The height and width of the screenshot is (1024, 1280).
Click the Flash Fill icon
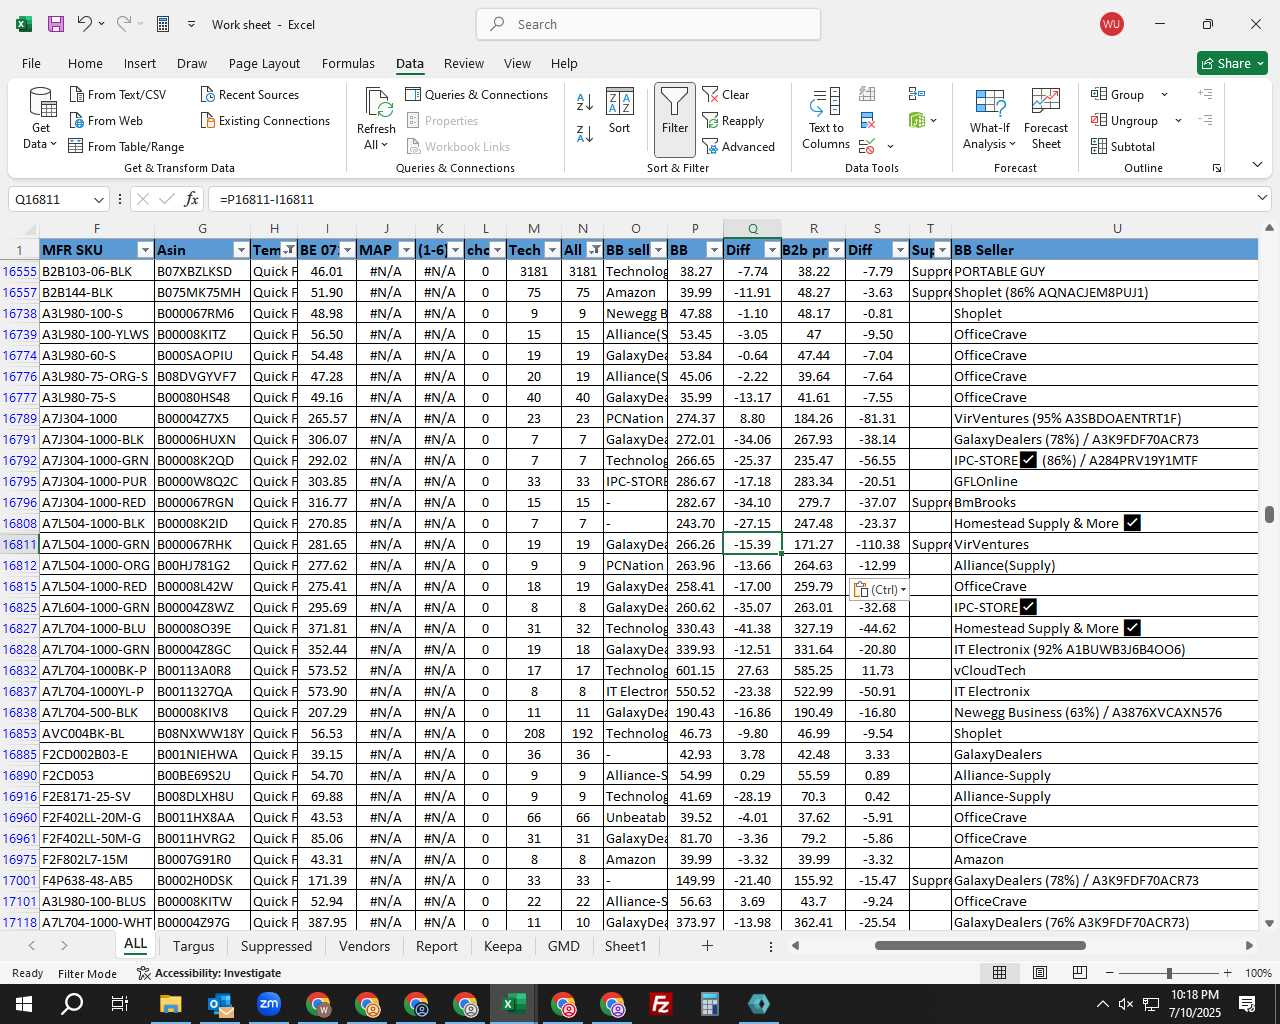[868, 94]
